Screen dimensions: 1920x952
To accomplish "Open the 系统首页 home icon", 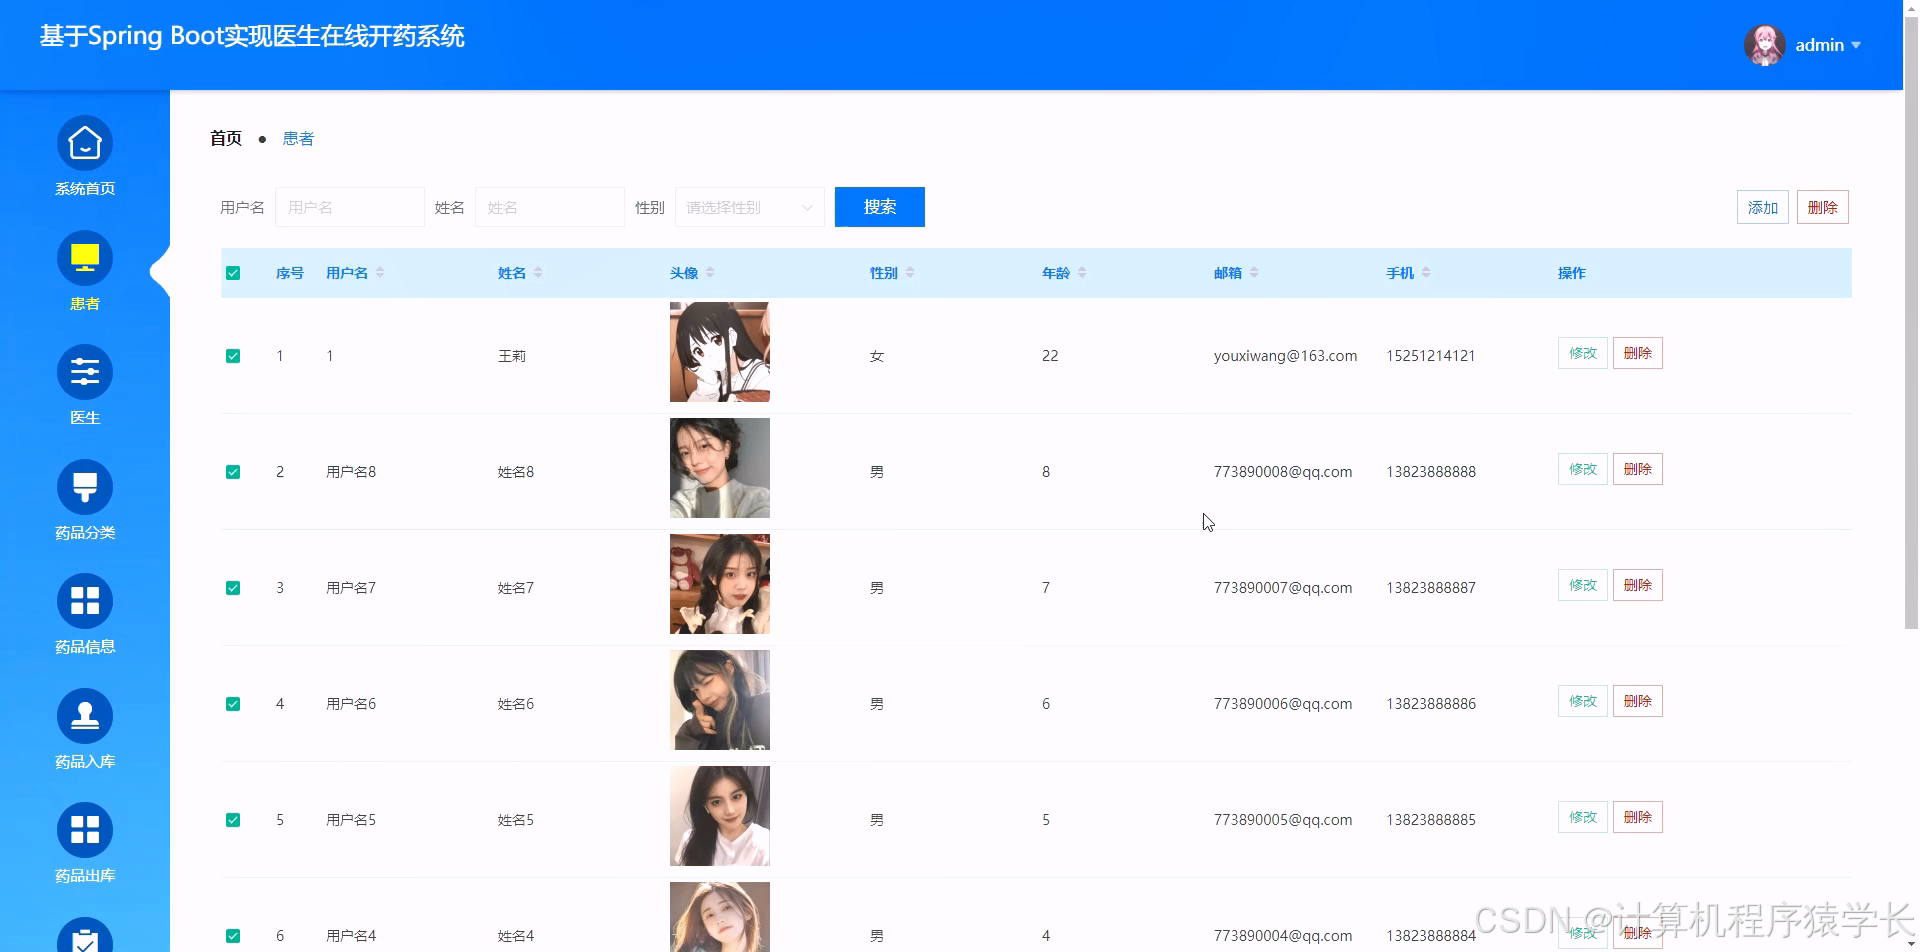I will pyautogui.click(x=85, y=144).
